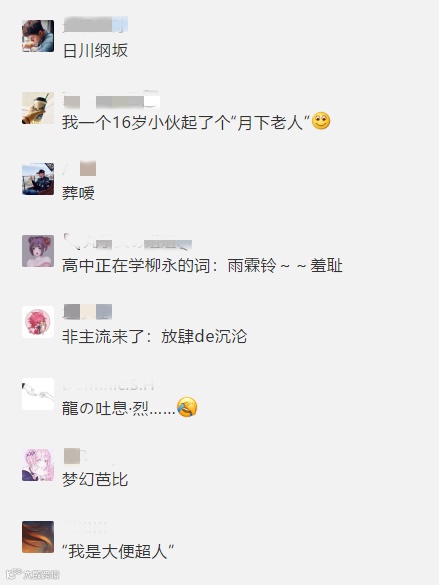Select the pink-haired anime girl avatar
The image size is (439, 585).
(x=38, y=465)
